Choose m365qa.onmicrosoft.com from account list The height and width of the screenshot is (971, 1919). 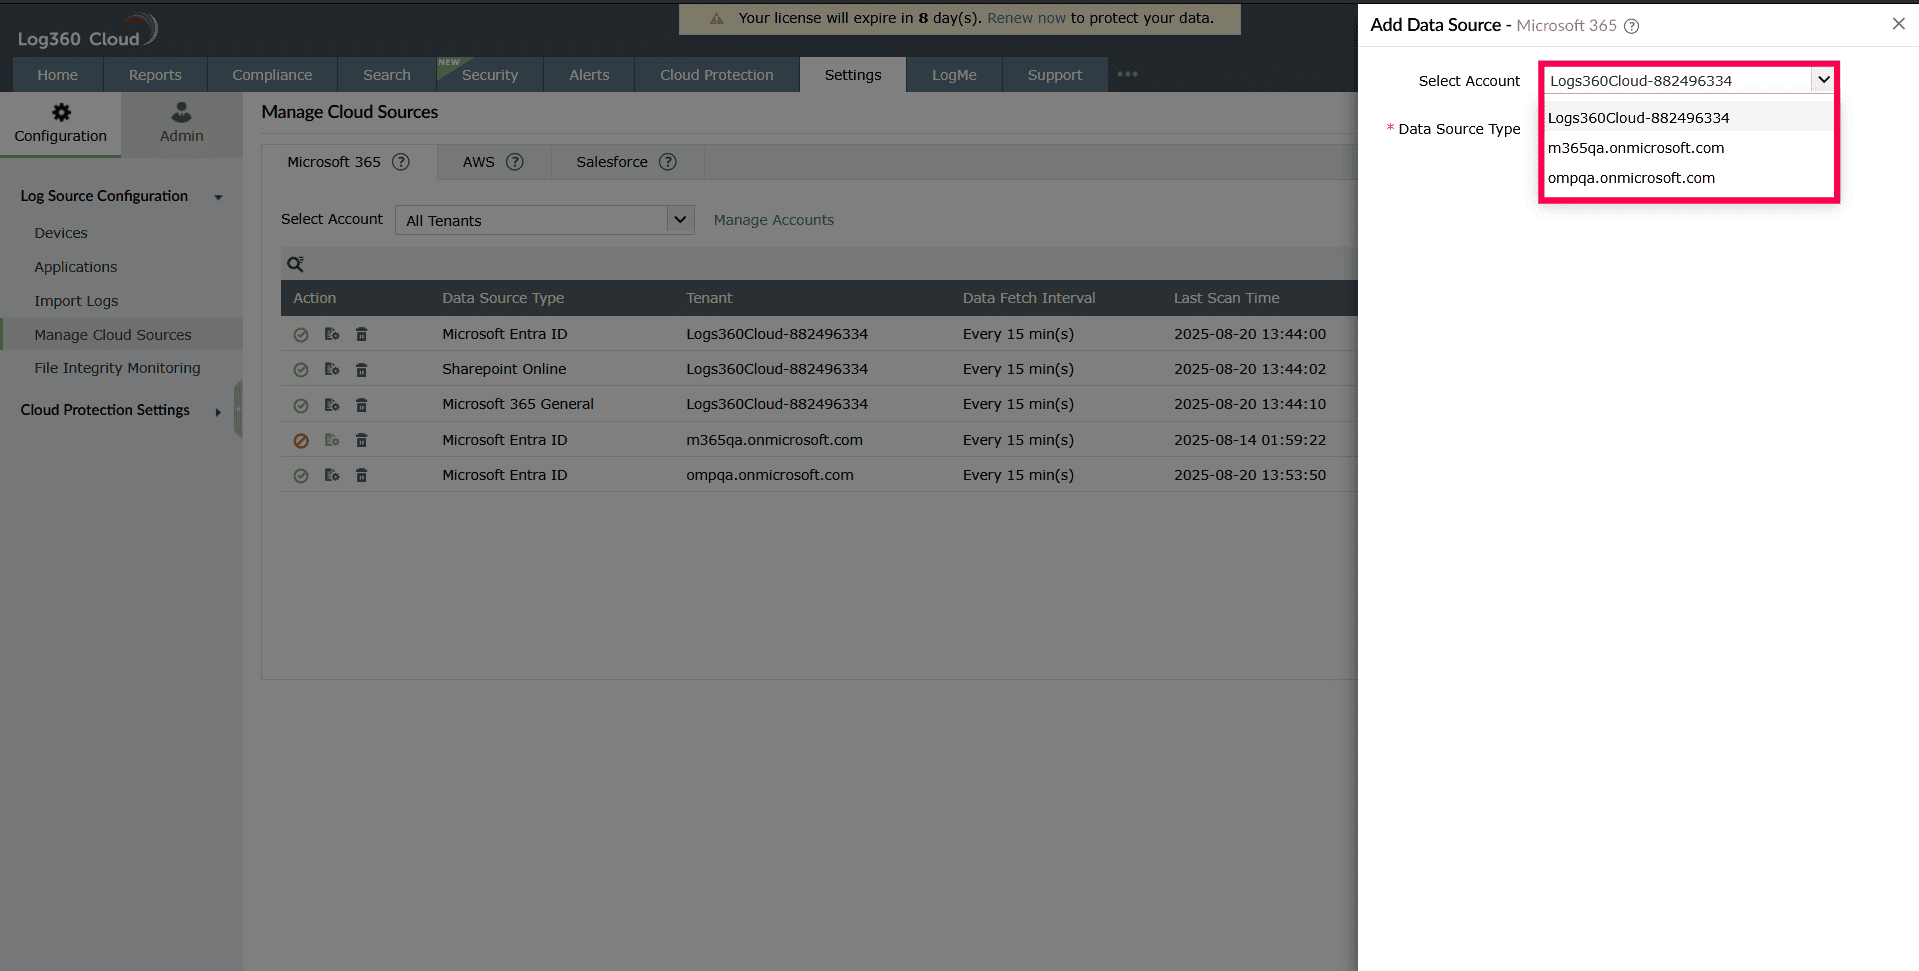coord(1689,148)
